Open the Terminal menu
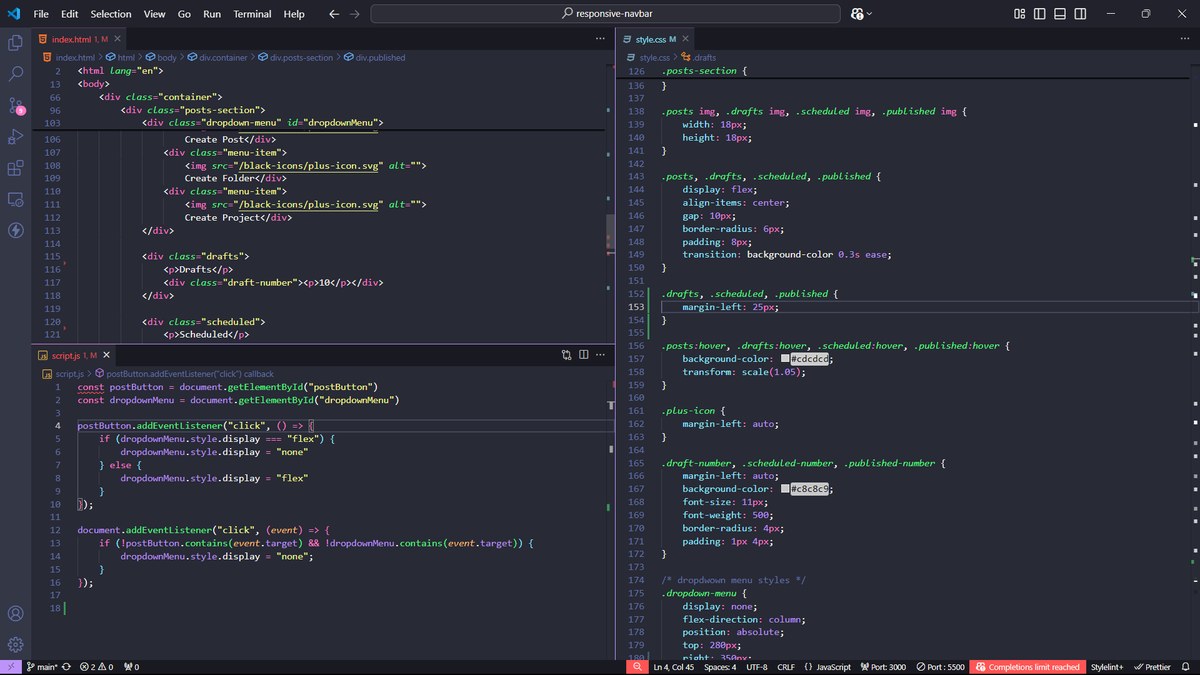1200x675 pixels. (x=252, y=14)
